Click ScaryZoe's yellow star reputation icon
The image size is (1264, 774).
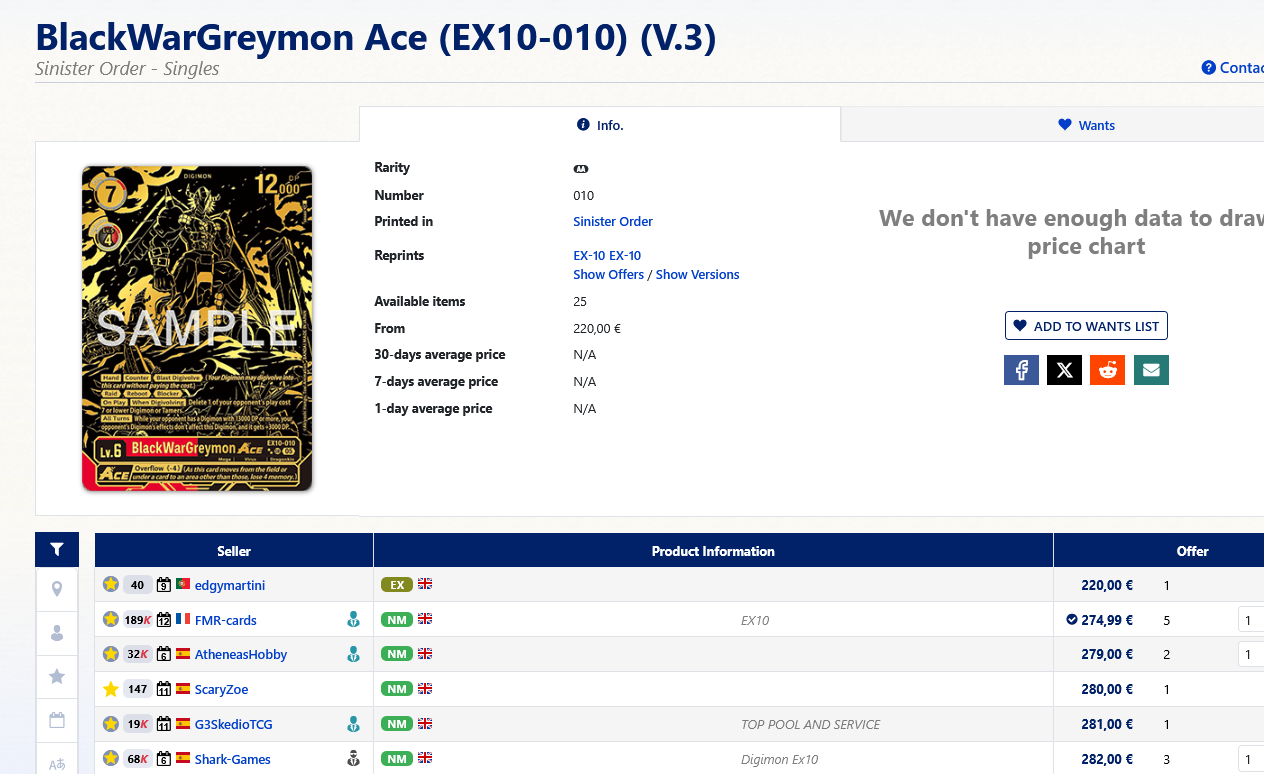tap(111, 689)
